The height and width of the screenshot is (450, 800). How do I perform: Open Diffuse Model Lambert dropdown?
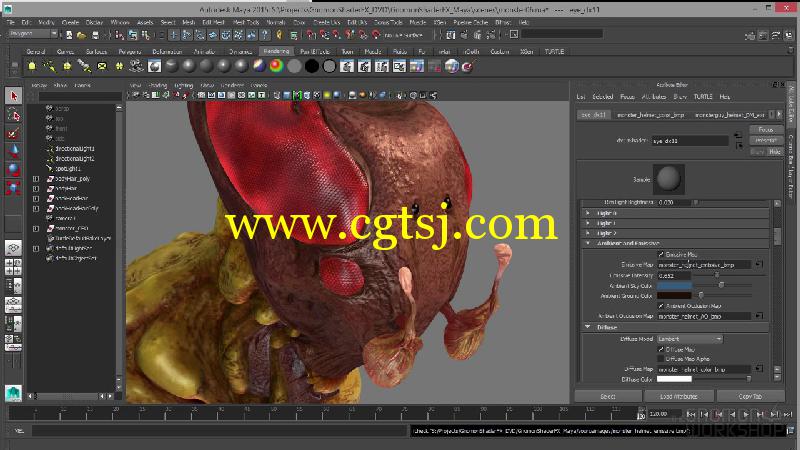(x=690, y=339)
